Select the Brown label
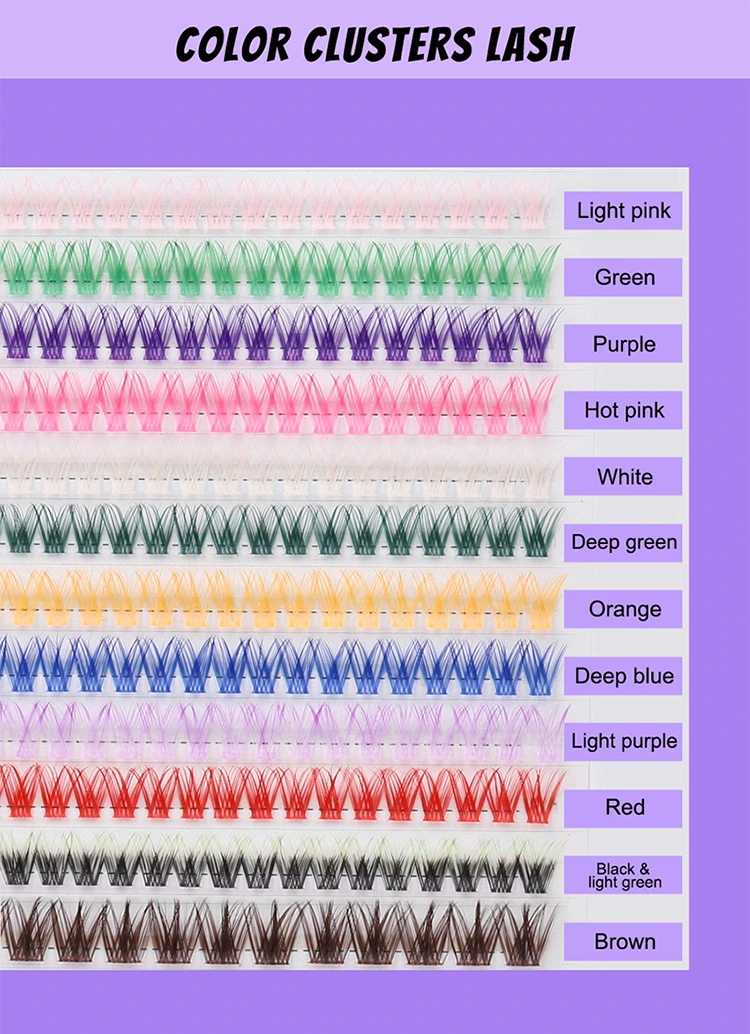Image resolution: width=750 pixels, height=1034 pixels. 623,941
